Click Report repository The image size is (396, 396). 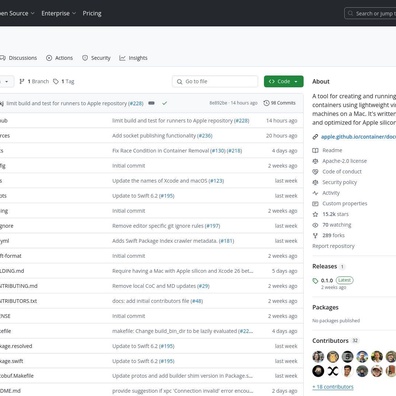333,246
